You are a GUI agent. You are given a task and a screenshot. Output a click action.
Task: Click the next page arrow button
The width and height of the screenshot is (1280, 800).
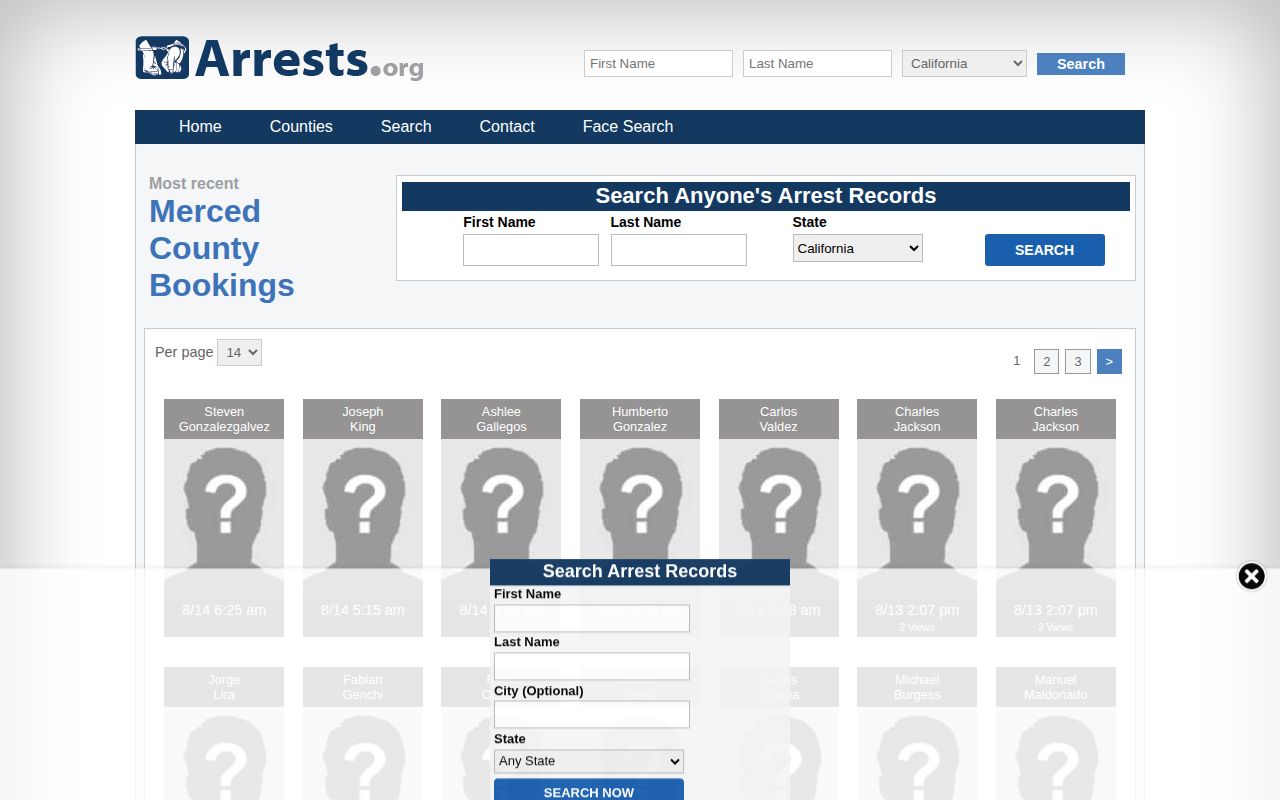[x=1110, y=361]
